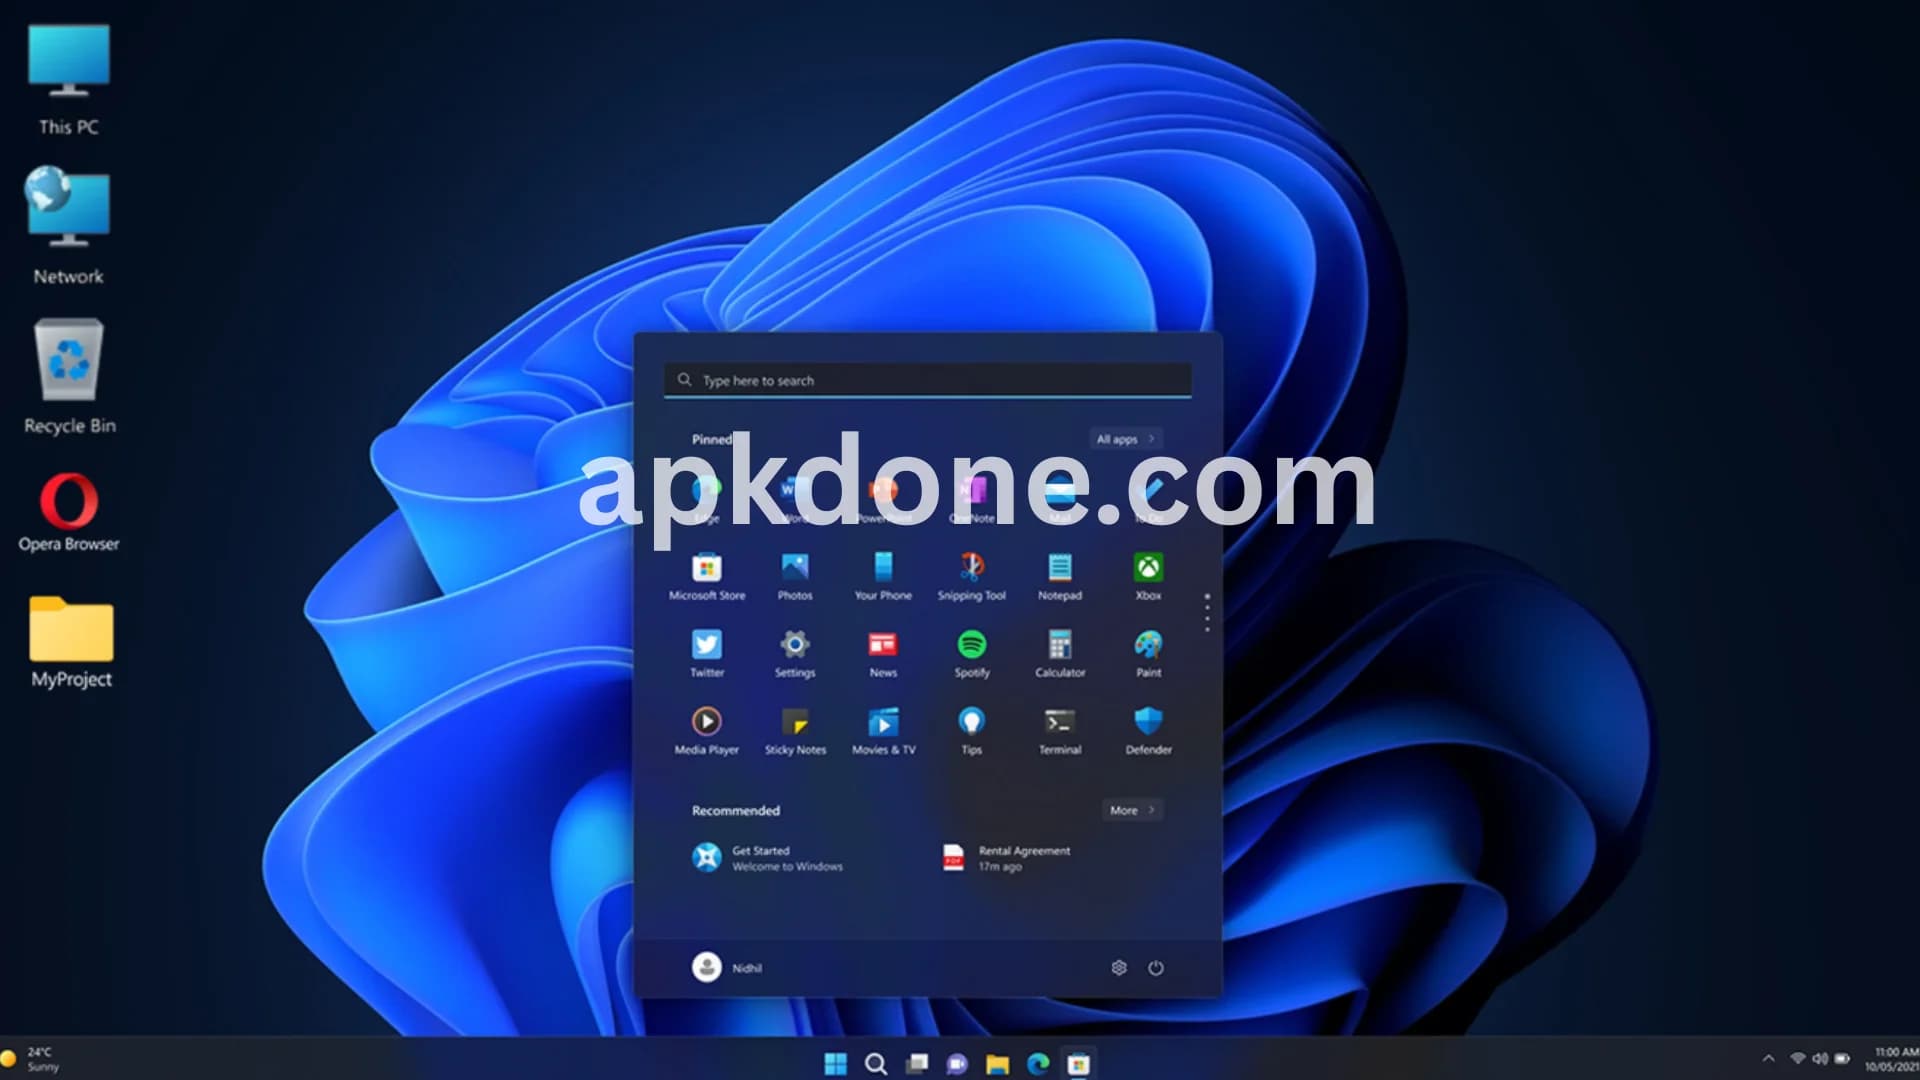Launch the News app

(x=883, y=654)
